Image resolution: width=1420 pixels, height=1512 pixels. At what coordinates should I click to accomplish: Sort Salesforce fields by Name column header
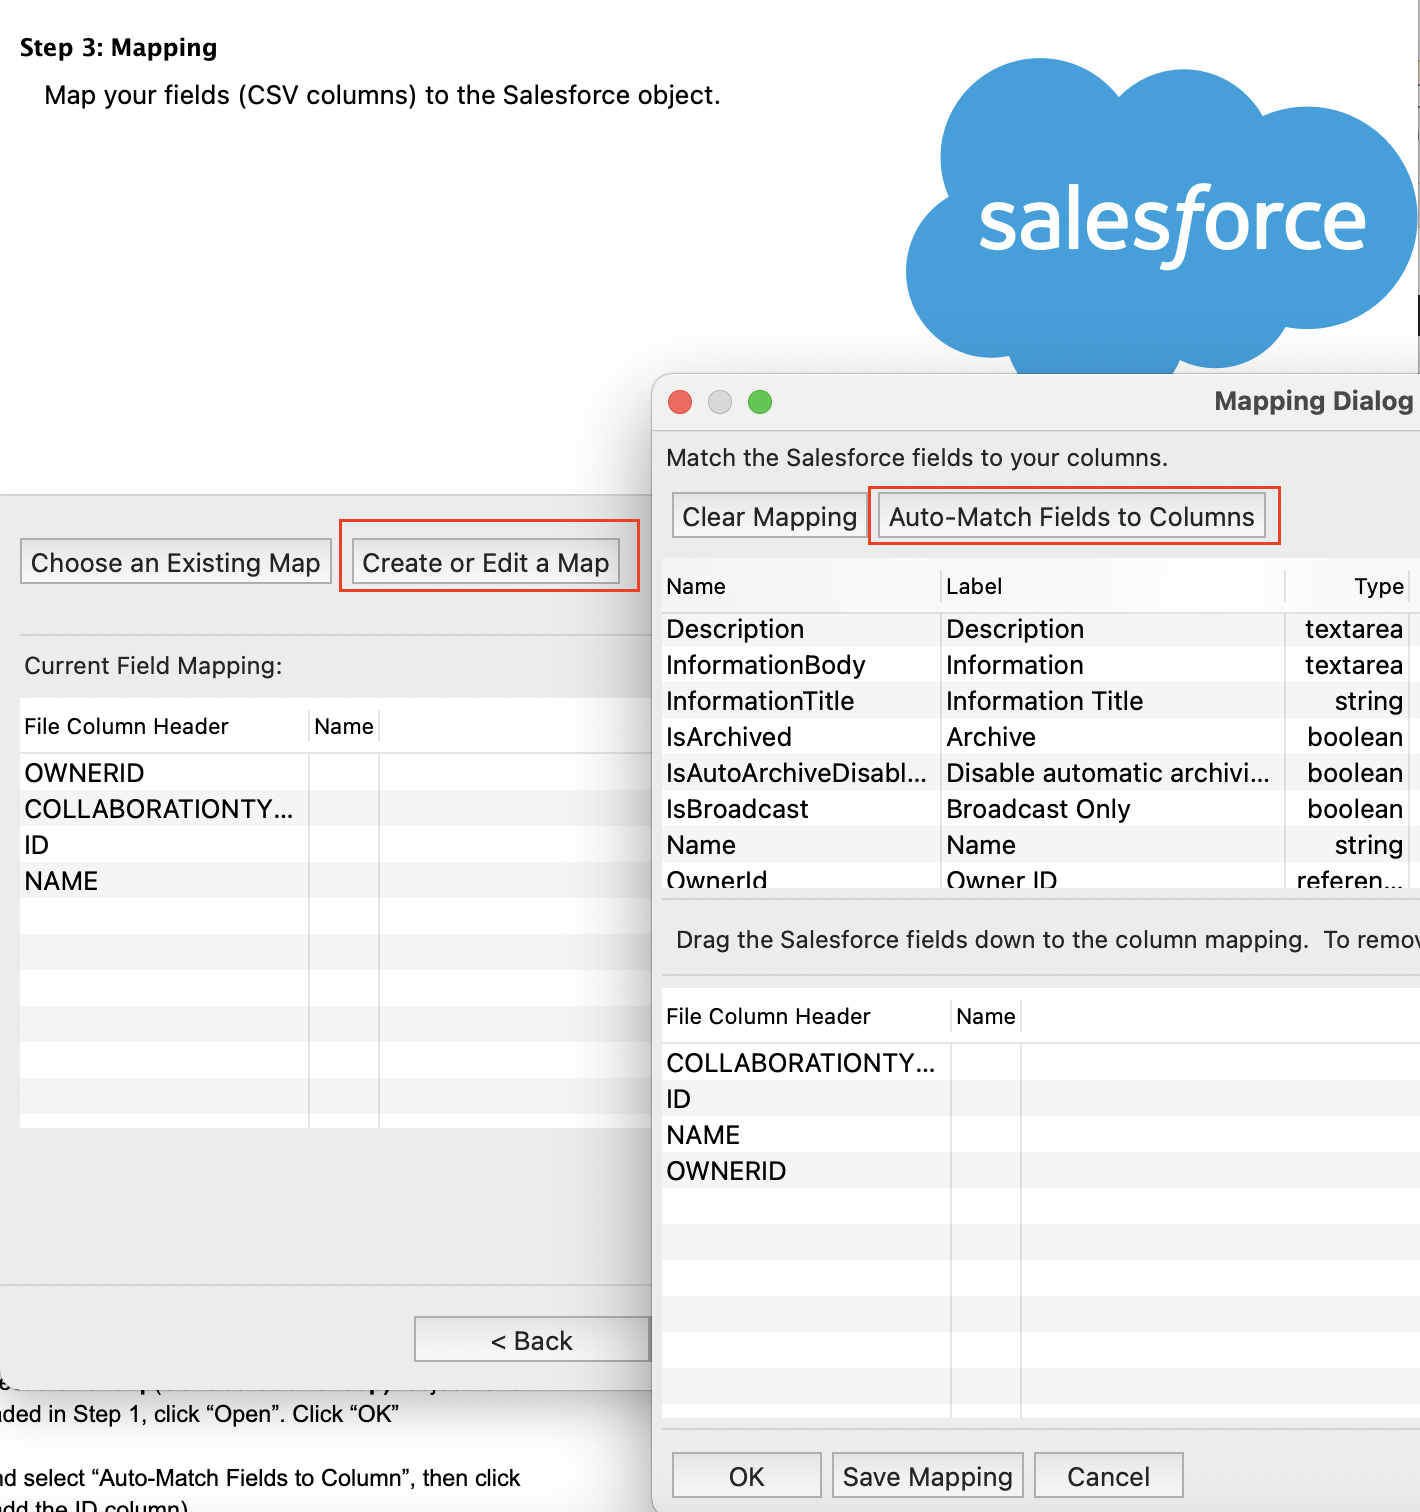(x=801, y=586)
